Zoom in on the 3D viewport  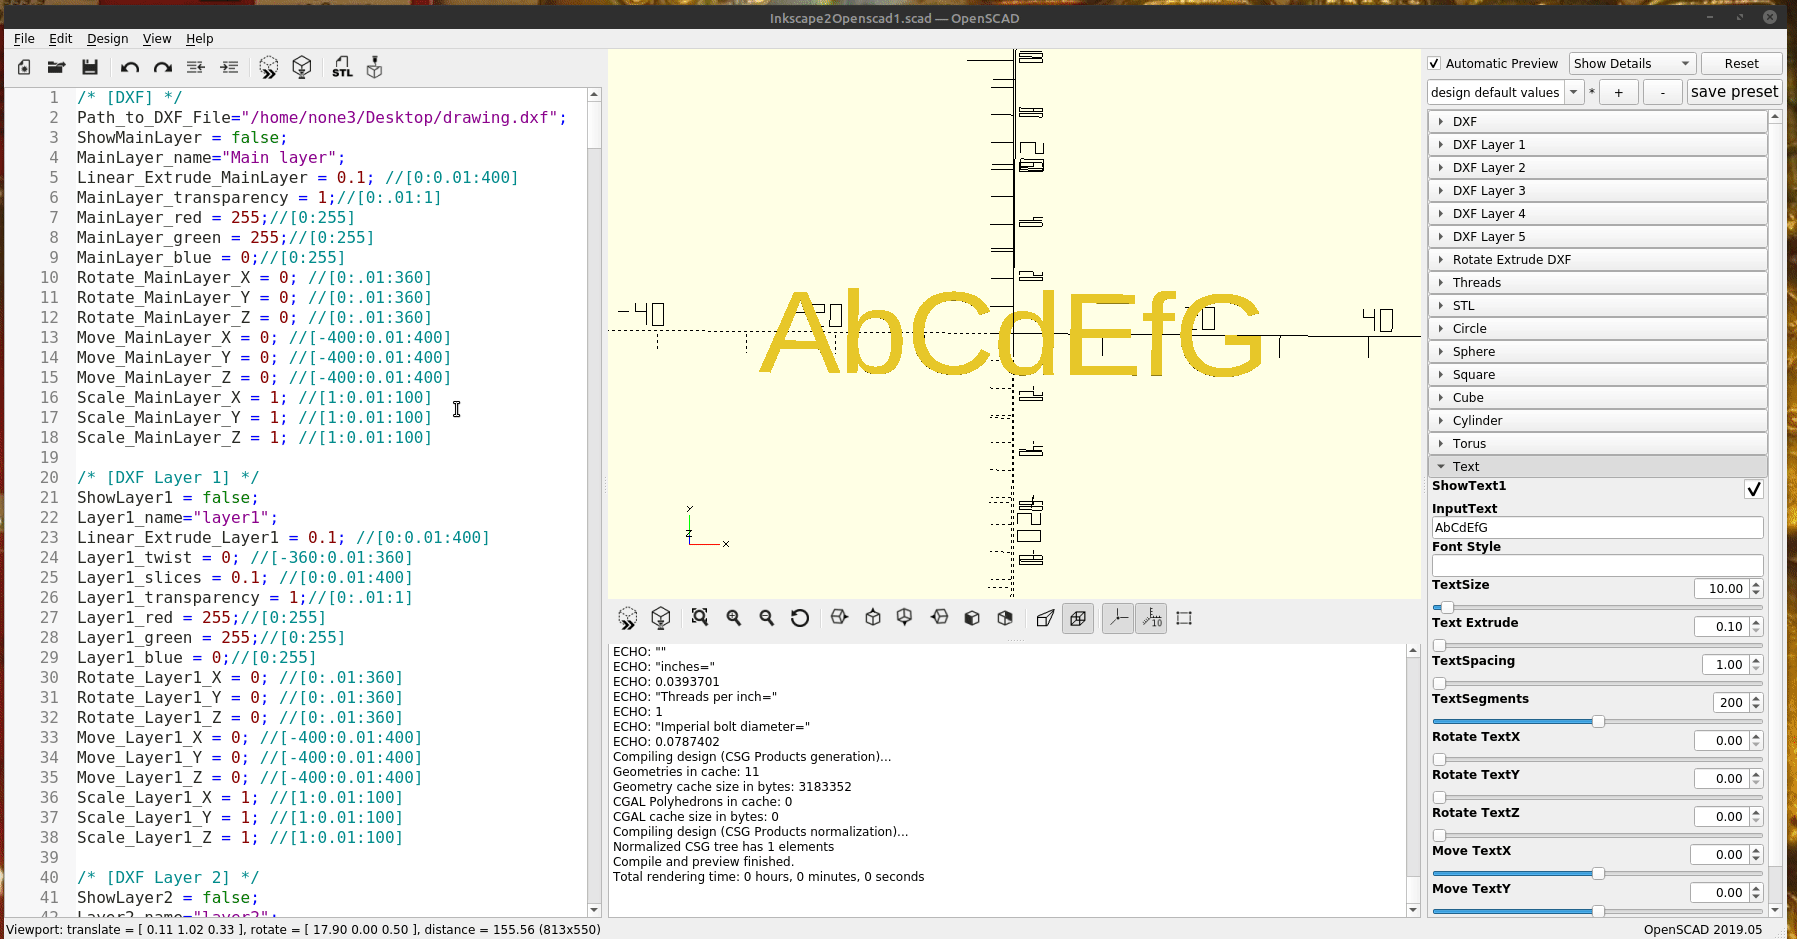[734, 618]
